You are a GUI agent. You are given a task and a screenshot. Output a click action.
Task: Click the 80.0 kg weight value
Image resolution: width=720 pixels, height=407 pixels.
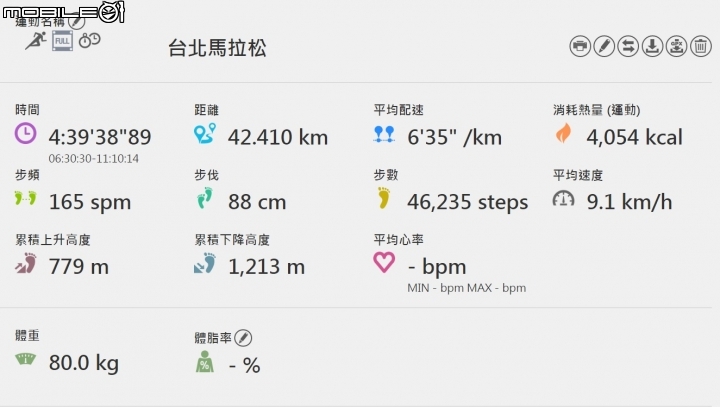pyautogui.click(x=84, y=363)
